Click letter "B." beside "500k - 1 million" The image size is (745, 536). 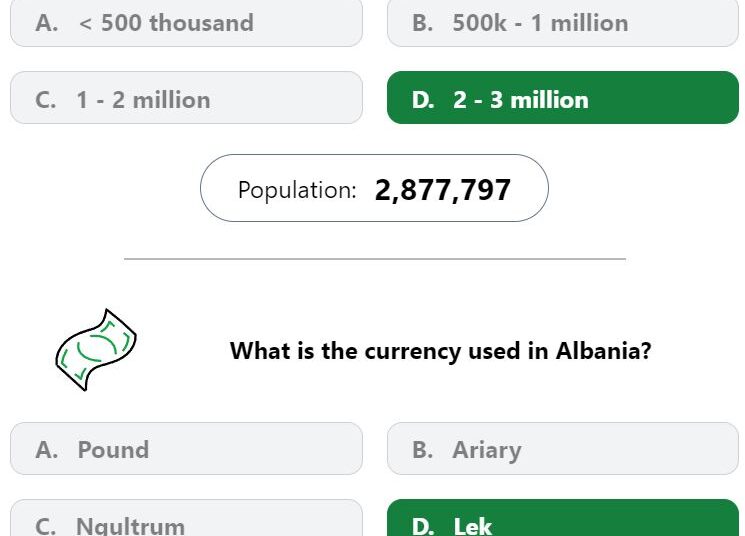422,22
